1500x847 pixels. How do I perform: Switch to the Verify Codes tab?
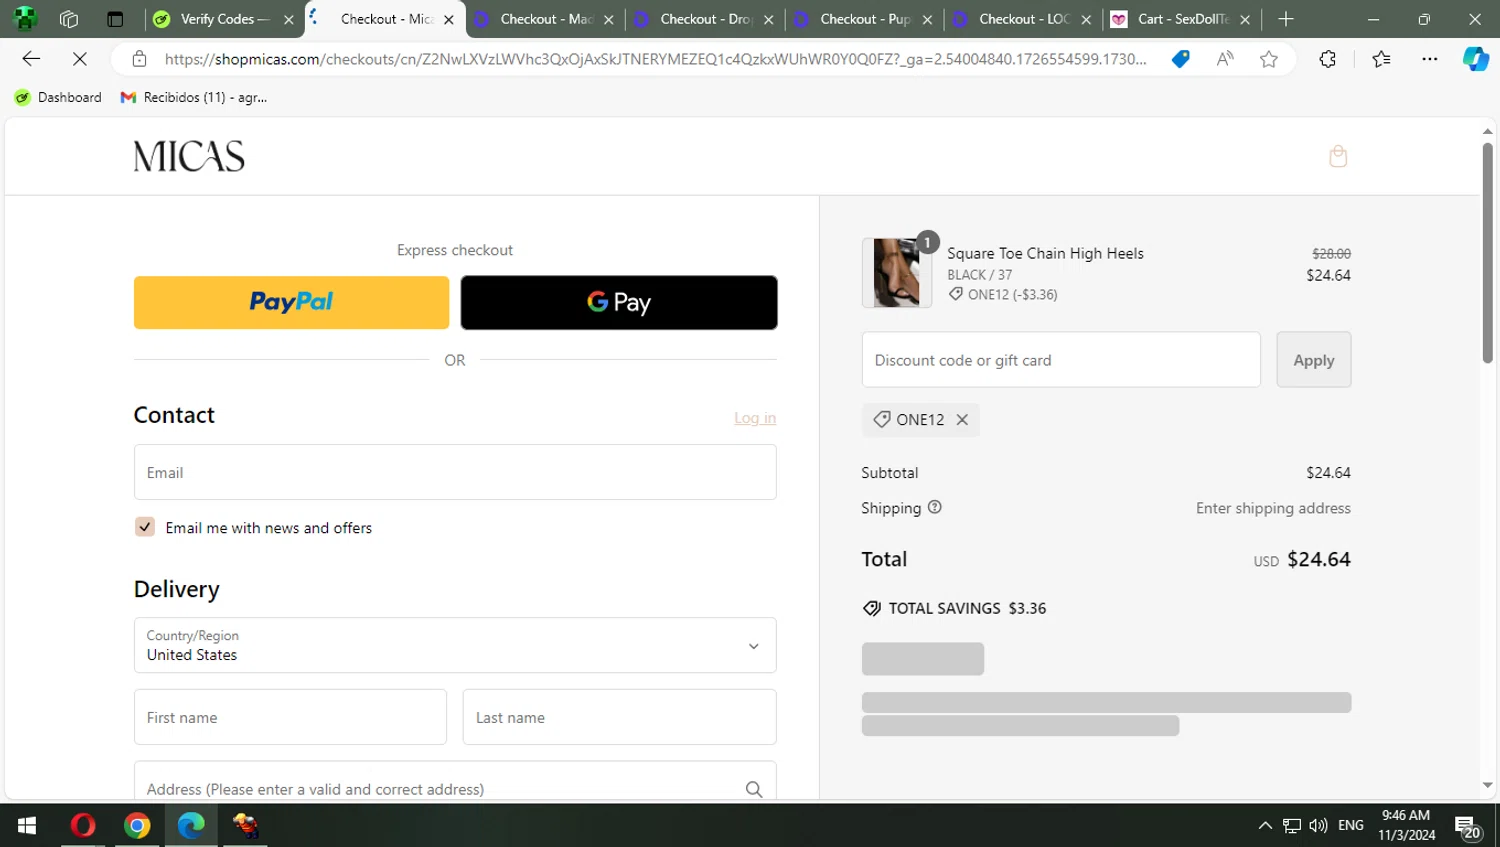click(x=224, y=19)
